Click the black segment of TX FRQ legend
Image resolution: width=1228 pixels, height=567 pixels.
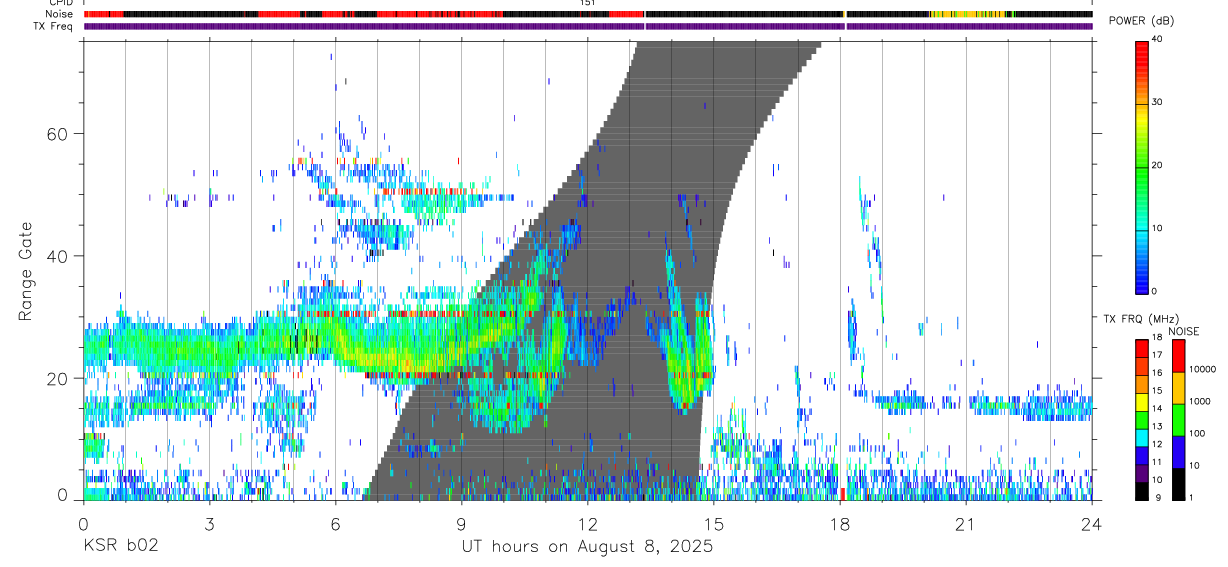click(1141, 491)
